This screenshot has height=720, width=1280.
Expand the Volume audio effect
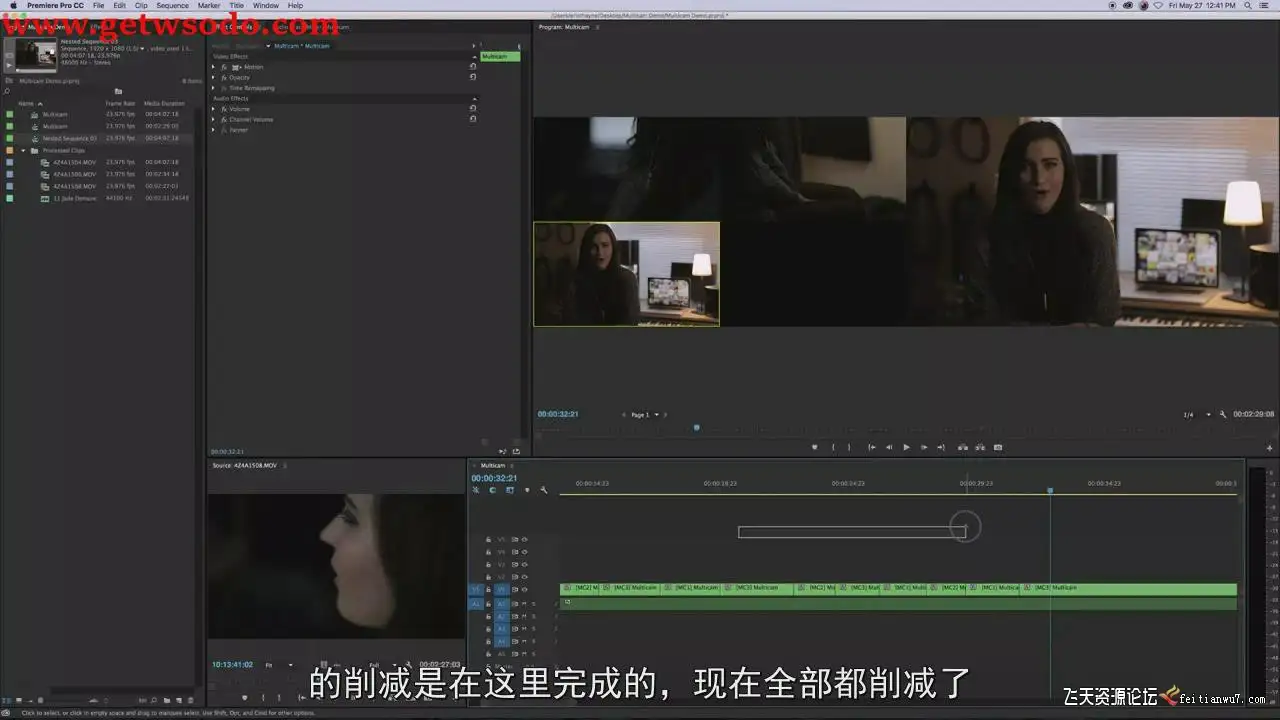tap(213, 109)
